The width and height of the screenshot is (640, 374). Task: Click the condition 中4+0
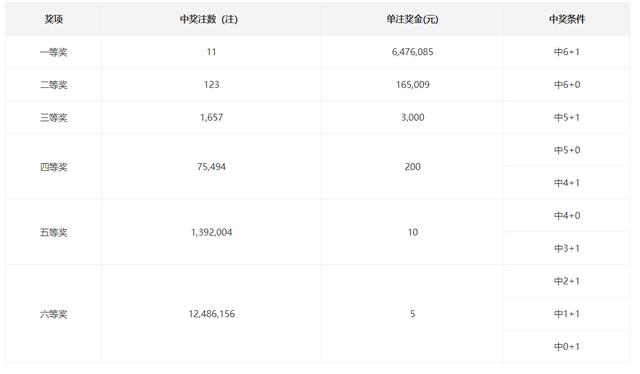pyautogui.click(x=567, y=215)
